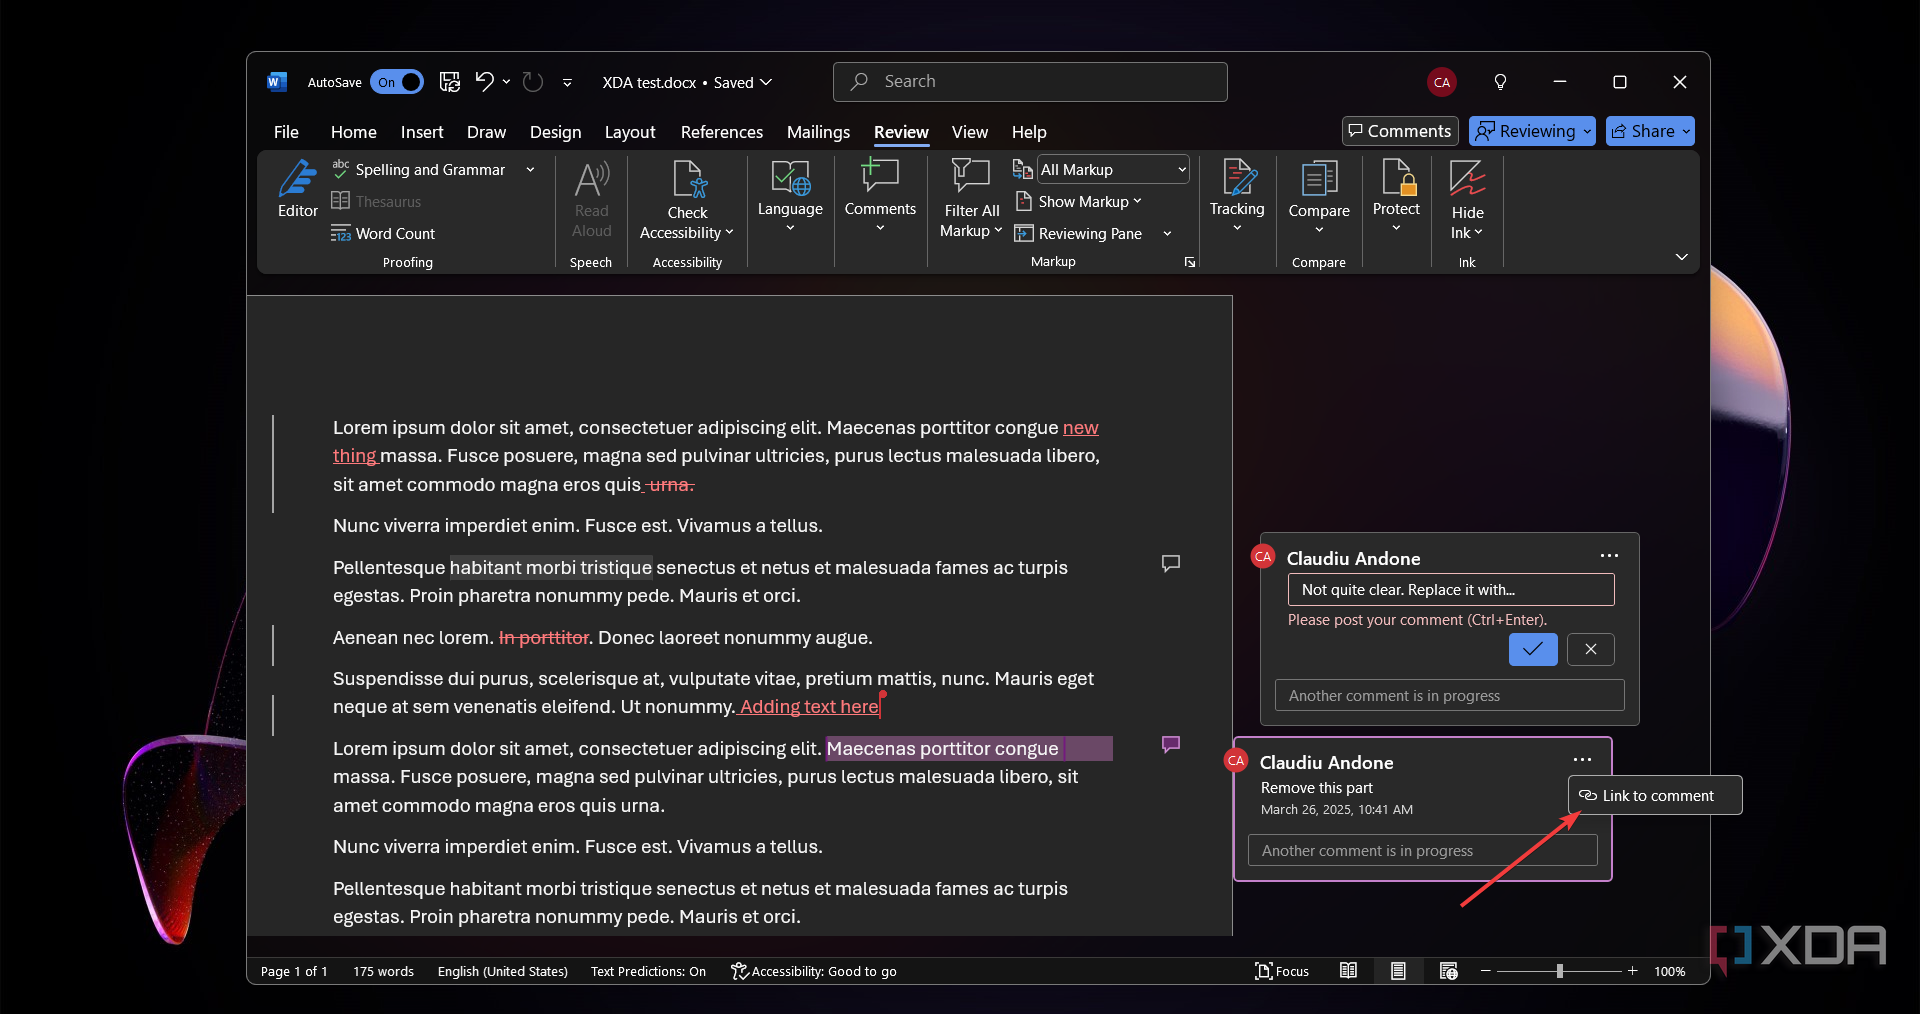Open the Tracking options

tap(1237, 196)
